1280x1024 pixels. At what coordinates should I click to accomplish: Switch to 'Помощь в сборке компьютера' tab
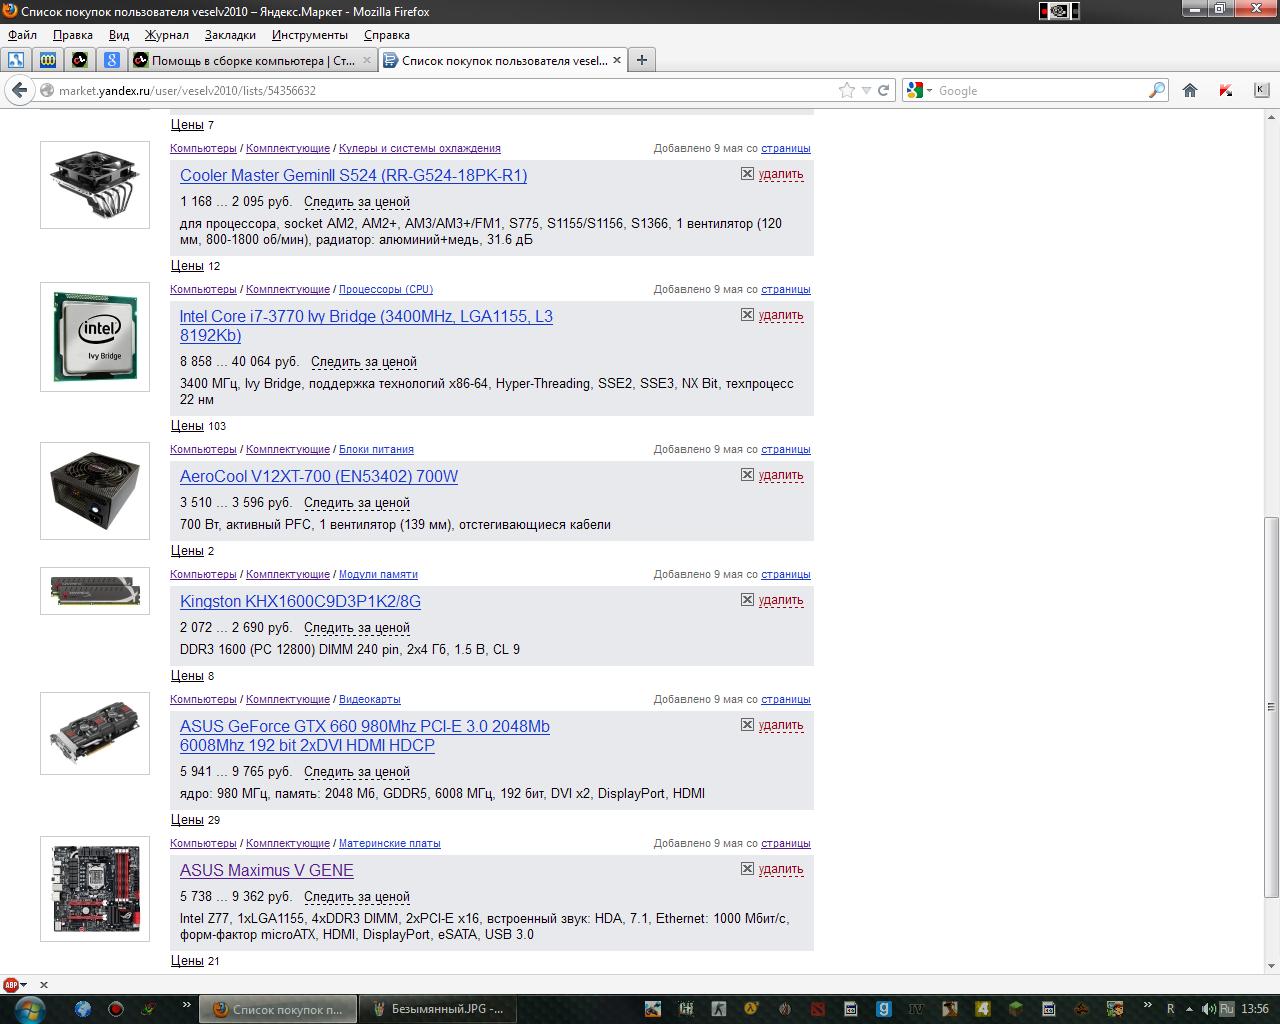click(252, 60)
